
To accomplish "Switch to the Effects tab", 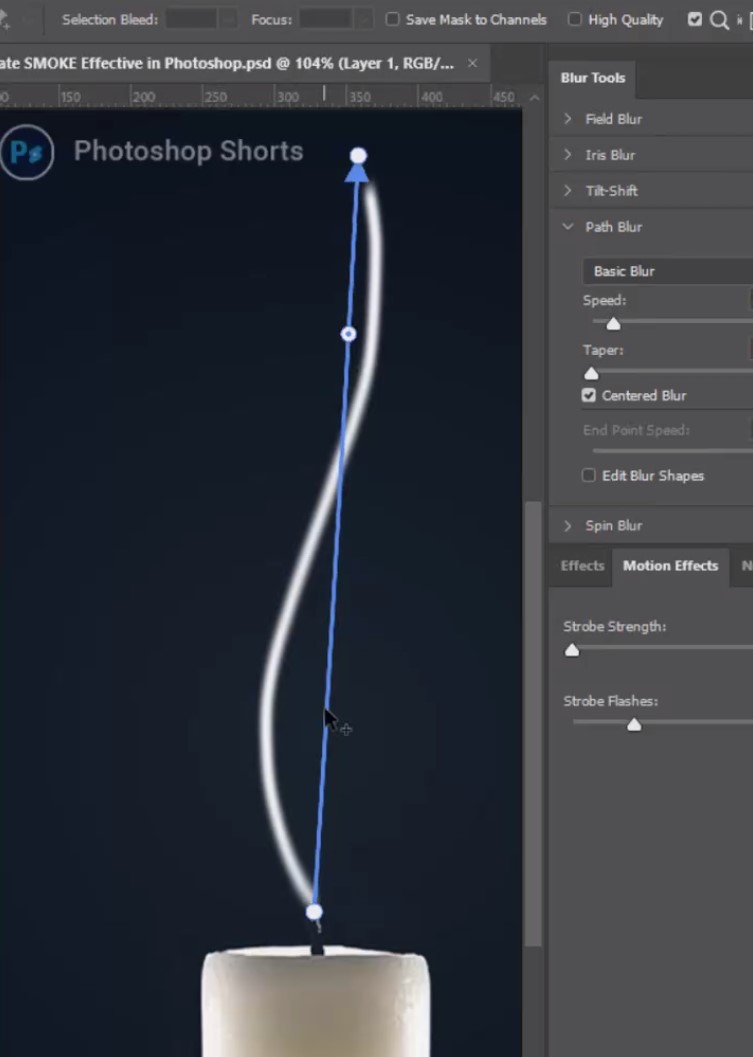I will pos(582,566).
